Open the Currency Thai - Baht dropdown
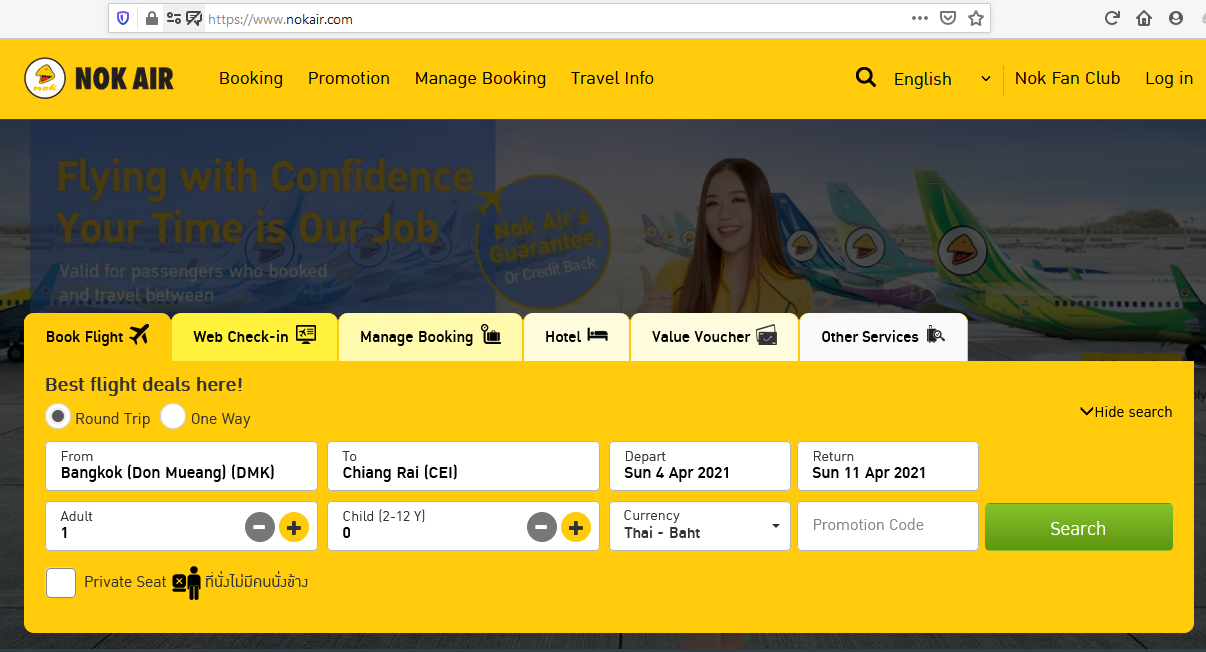 tap(700, 526)
